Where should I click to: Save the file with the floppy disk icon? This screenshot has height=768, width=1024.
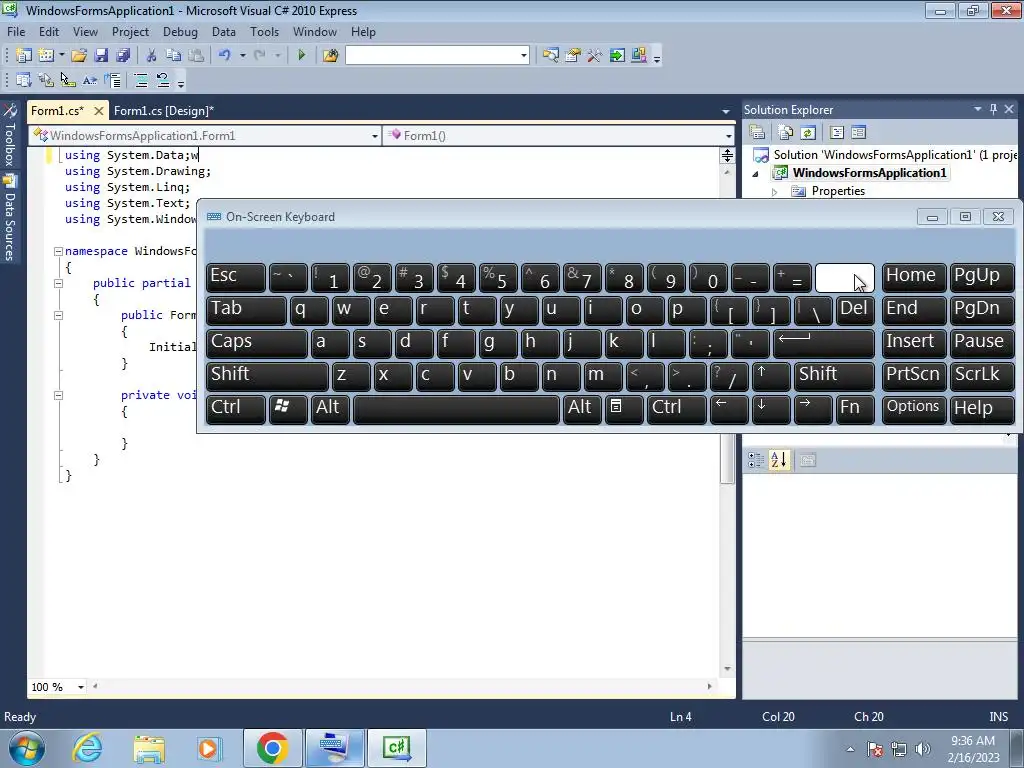tap(101, 56)
